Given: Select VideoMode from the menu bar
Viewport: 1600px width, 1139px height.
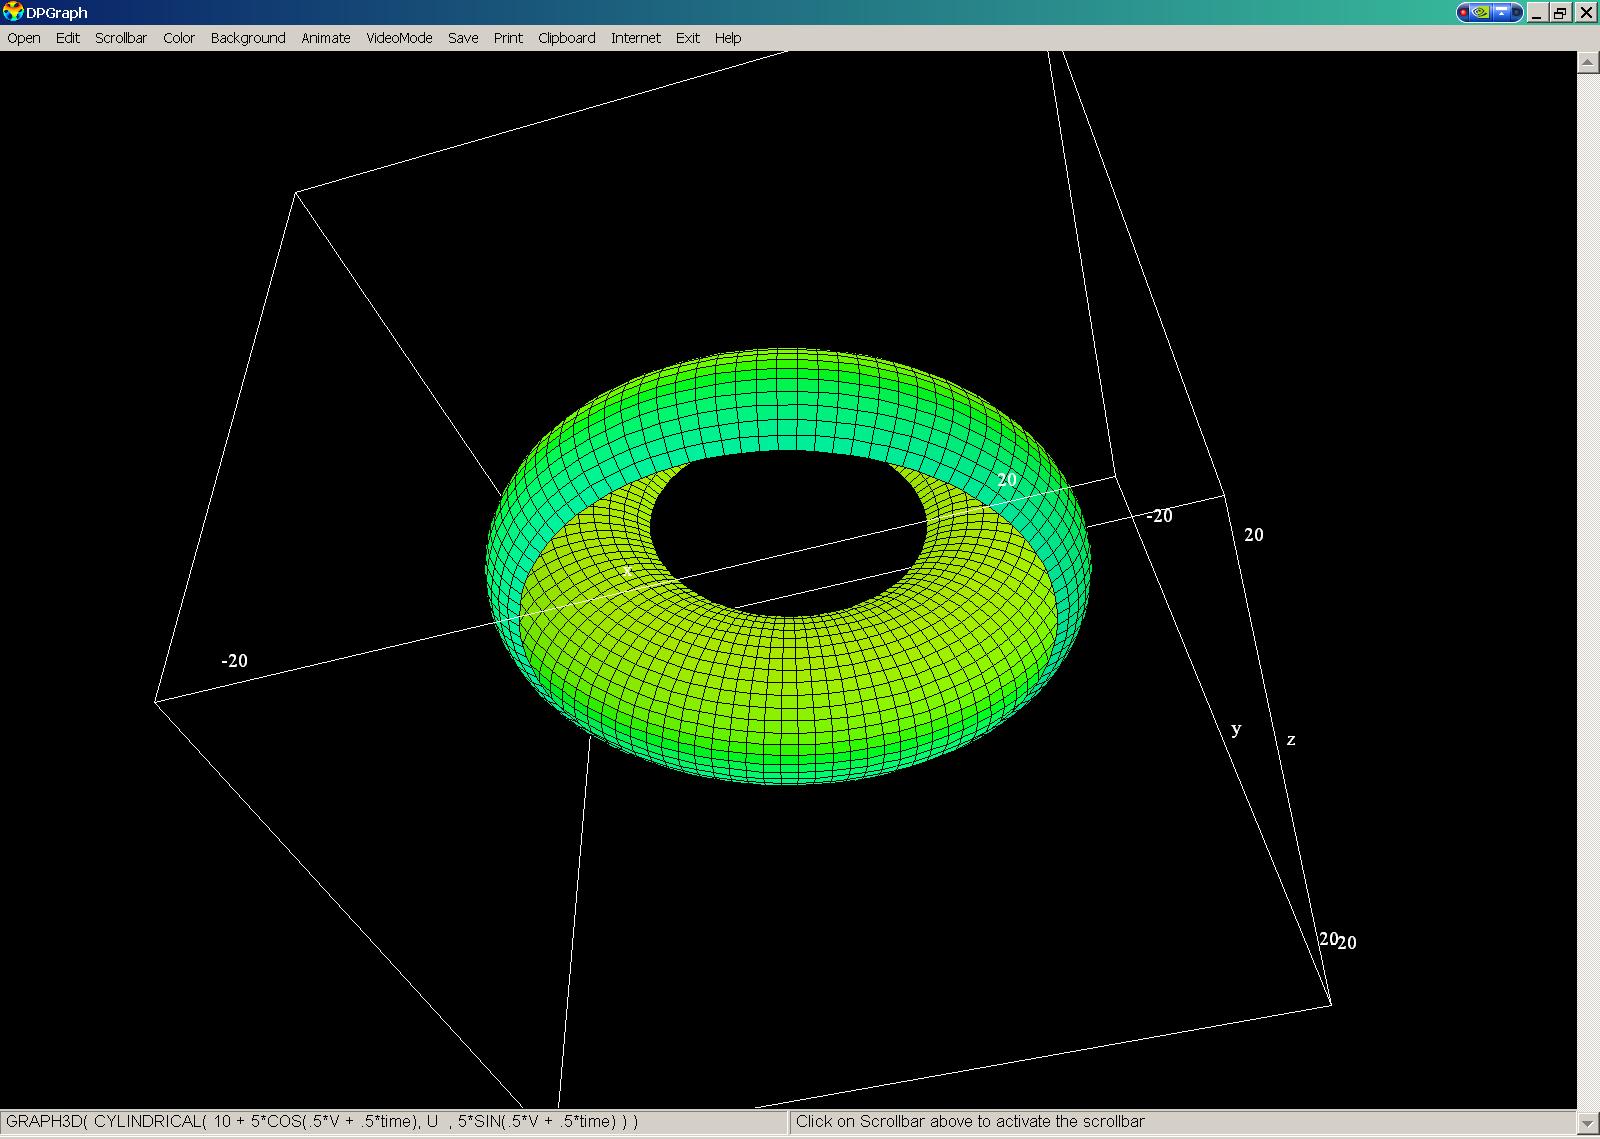Looking at the screenshot, I should click(399, 38).
